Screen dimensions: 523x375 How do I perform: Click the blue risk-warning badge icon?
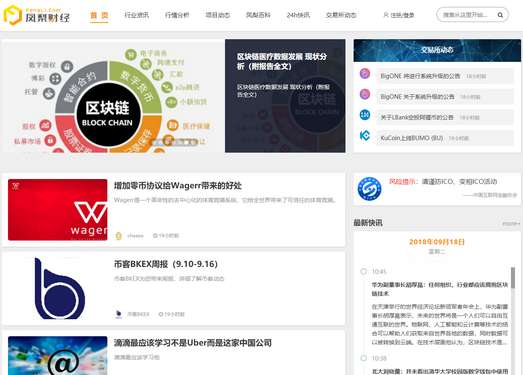(x=369, y=189)
